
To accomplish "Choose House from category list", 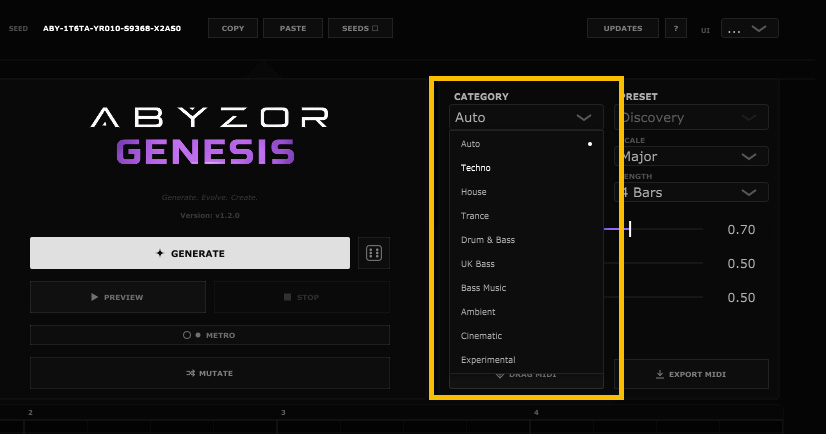I will [526, 192].
